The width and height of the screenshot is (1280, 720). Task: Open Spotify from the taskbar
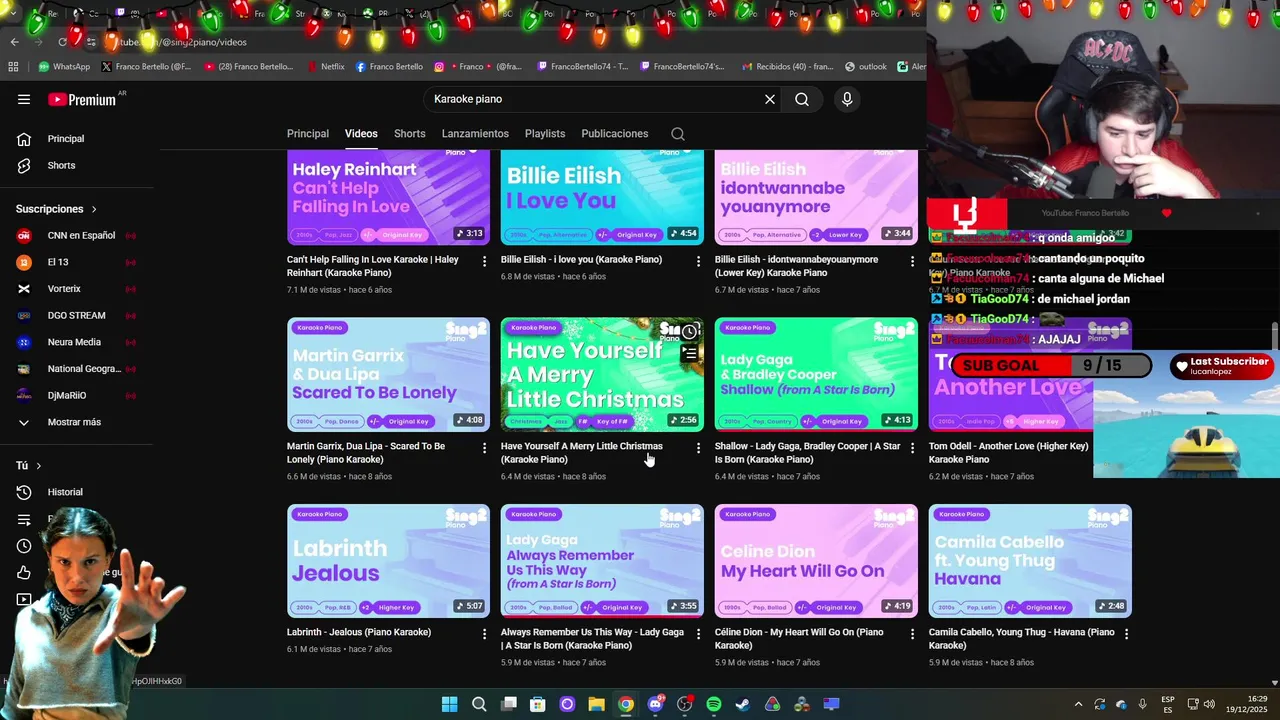713,704
